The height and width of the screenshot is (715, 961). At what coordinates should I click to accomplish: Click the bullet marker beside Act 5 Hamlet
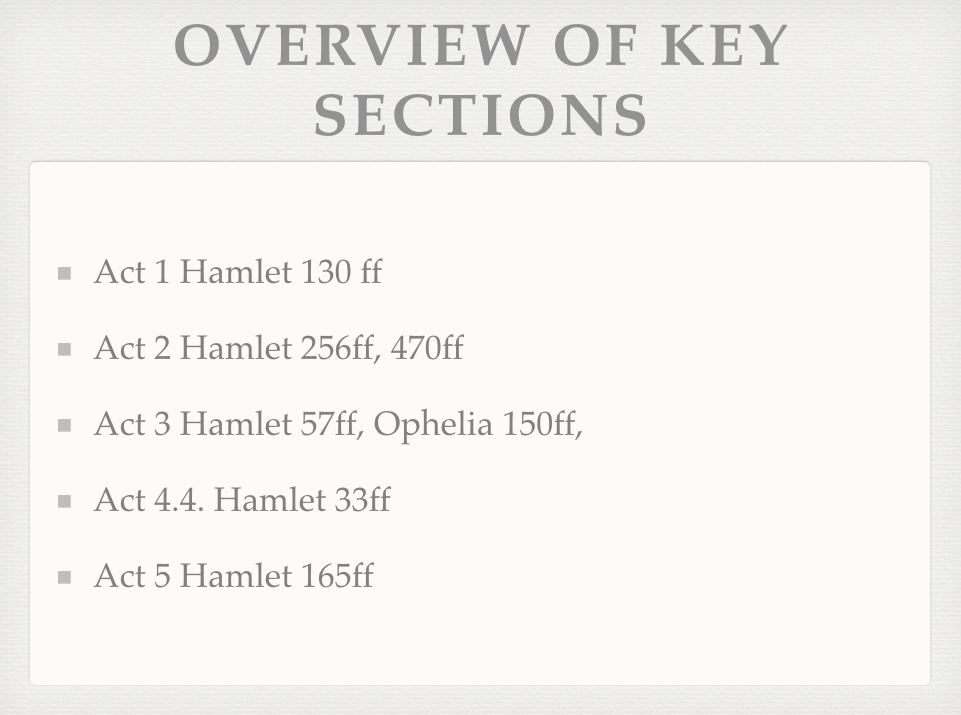(x=65, y=577)
